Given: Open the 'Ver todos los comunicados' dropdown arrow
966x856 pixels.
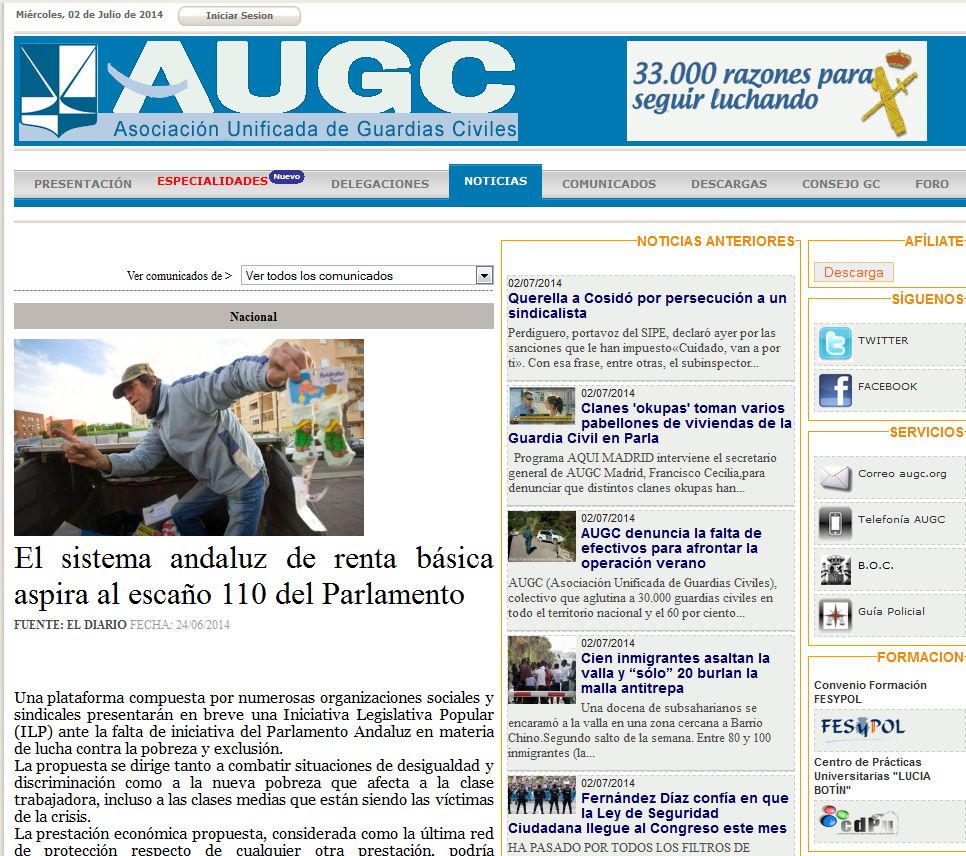Looking at the screenshot, I should click(484, 276).
